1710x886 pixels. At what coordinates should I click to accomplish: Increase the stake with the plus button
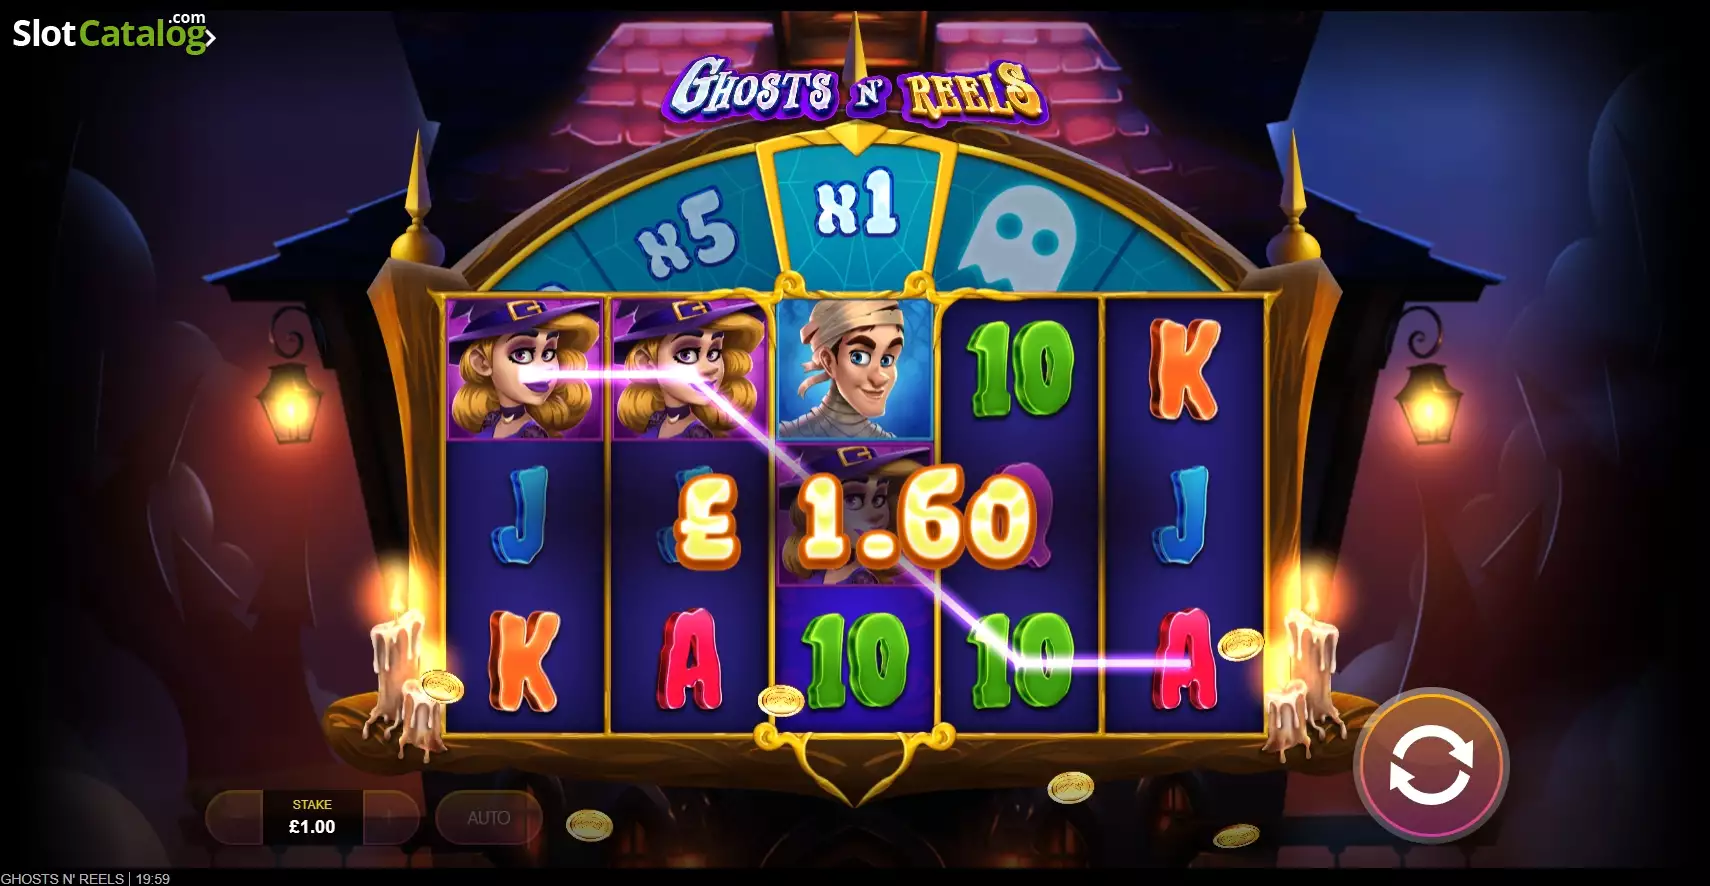point(391,817)
